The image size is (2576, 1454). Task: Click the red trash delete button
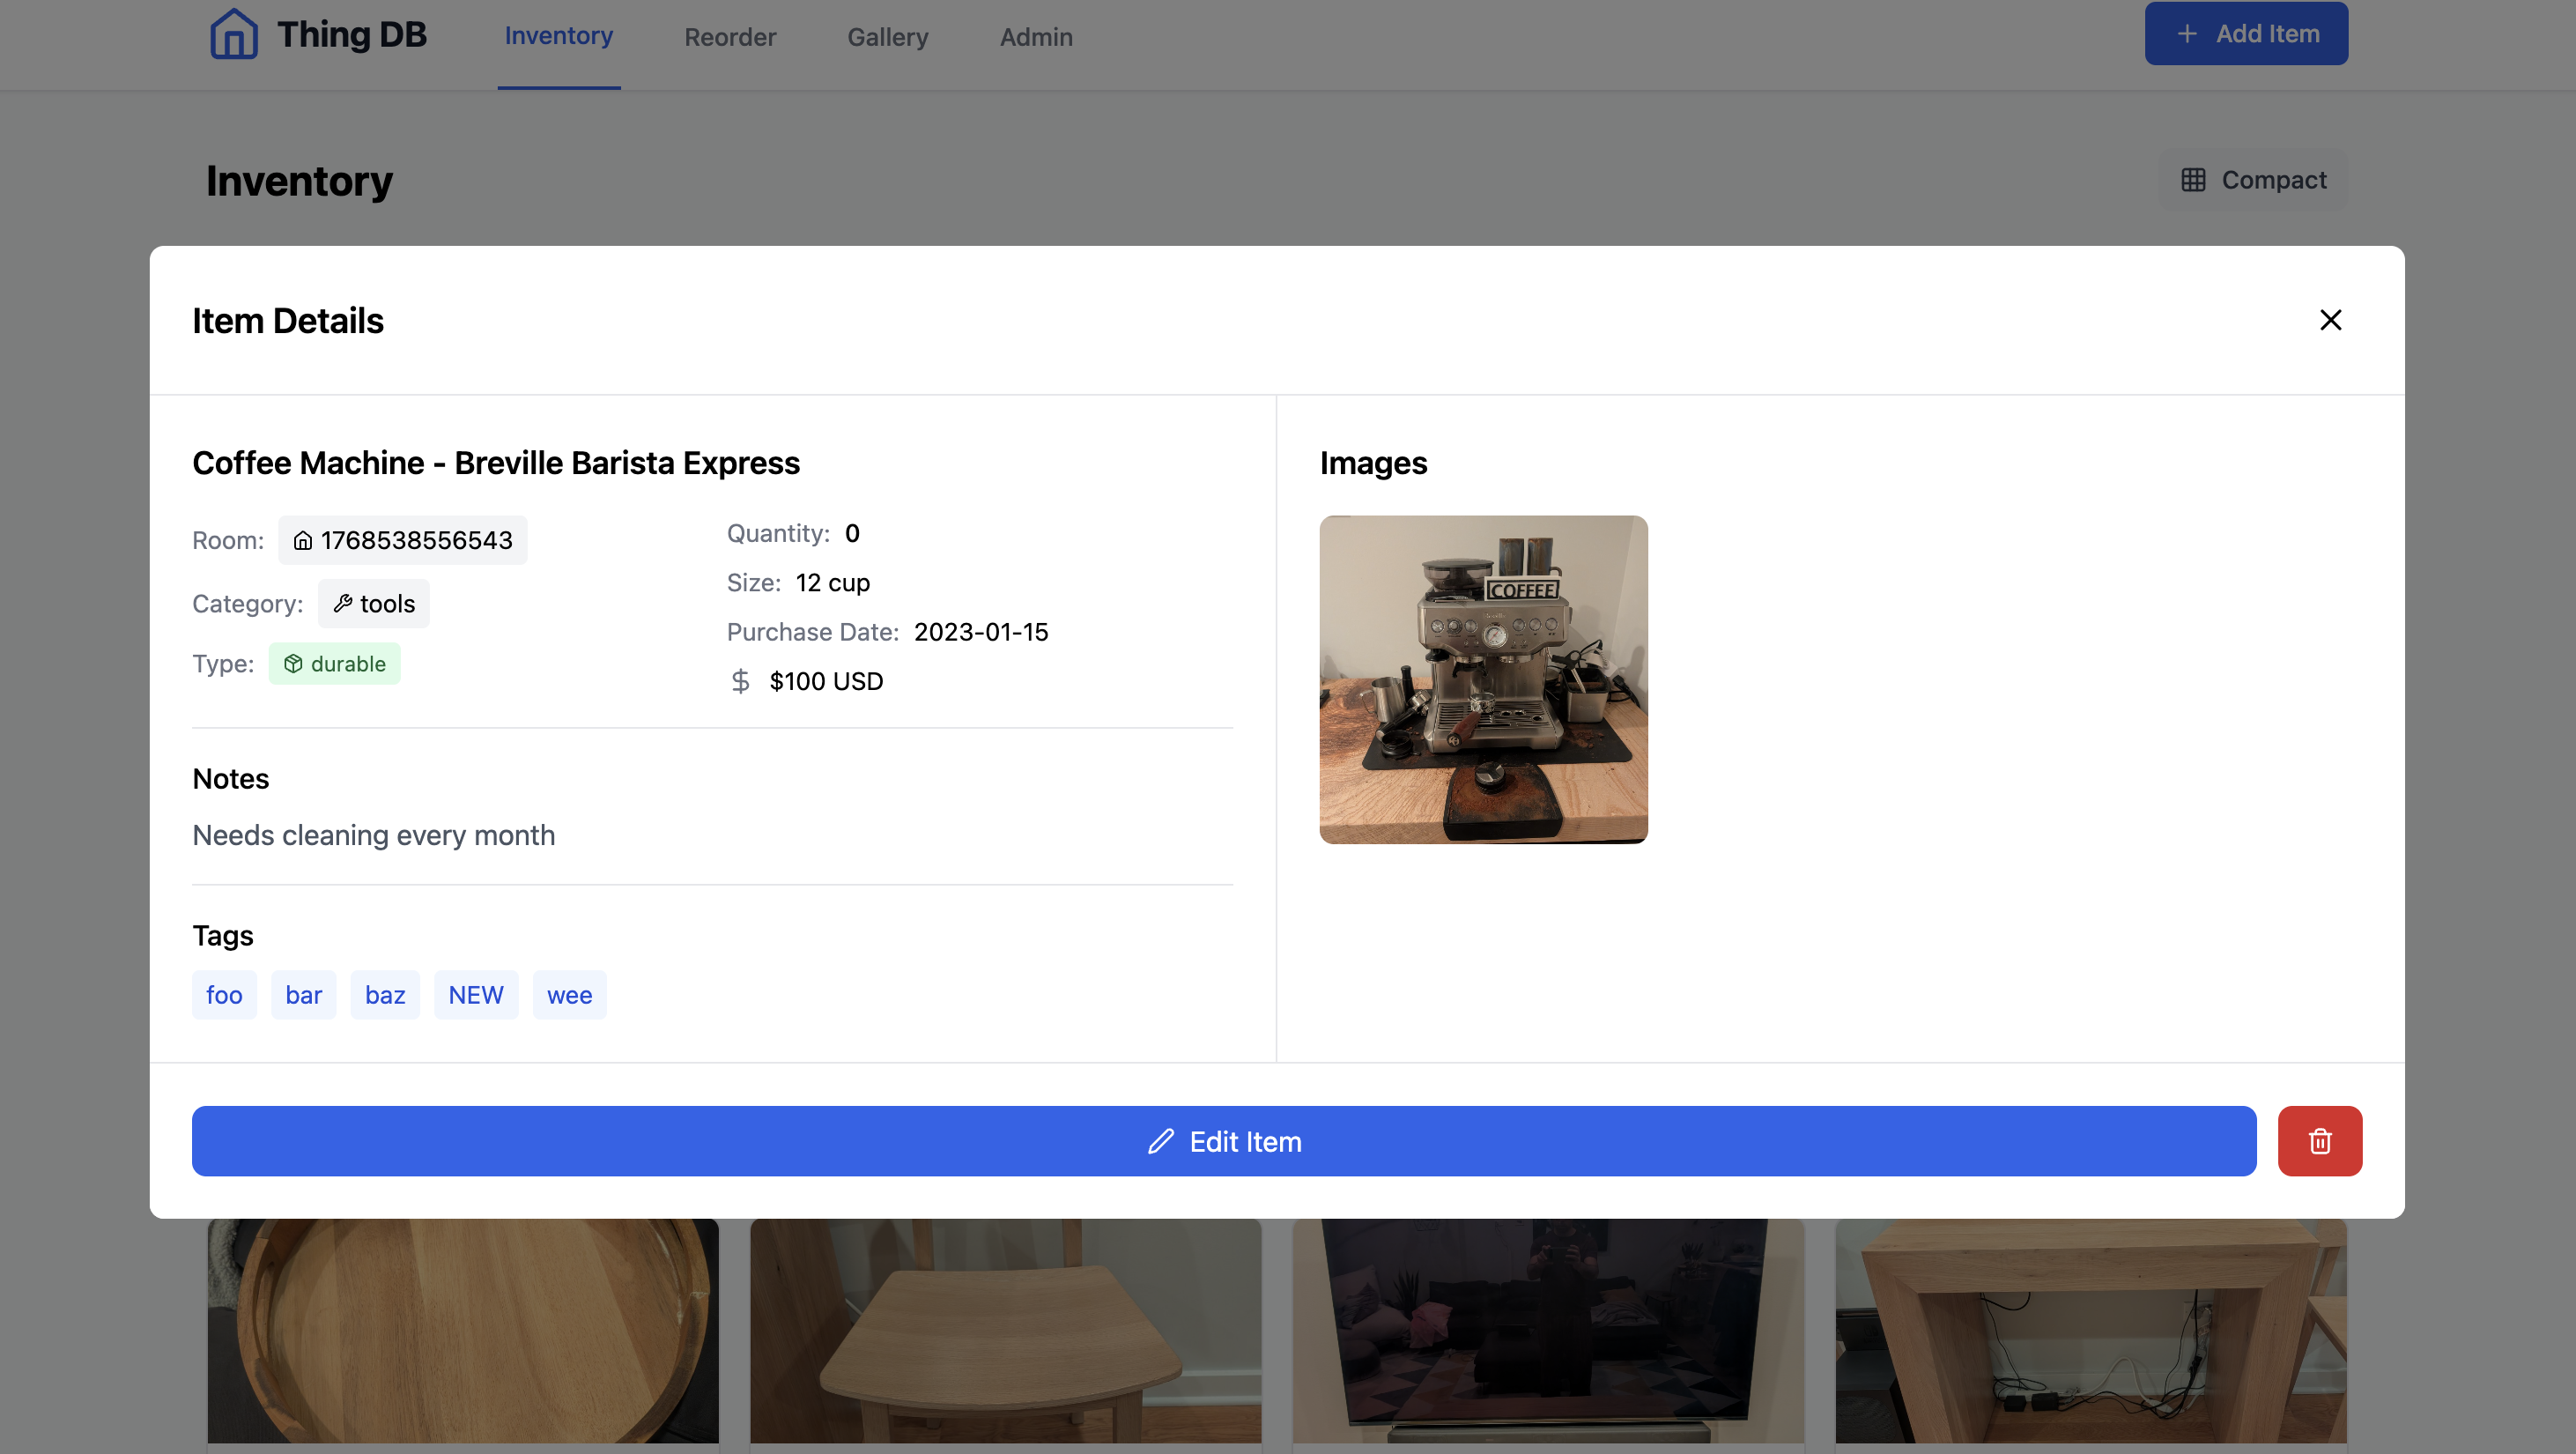click(x=2320, y=1141)
